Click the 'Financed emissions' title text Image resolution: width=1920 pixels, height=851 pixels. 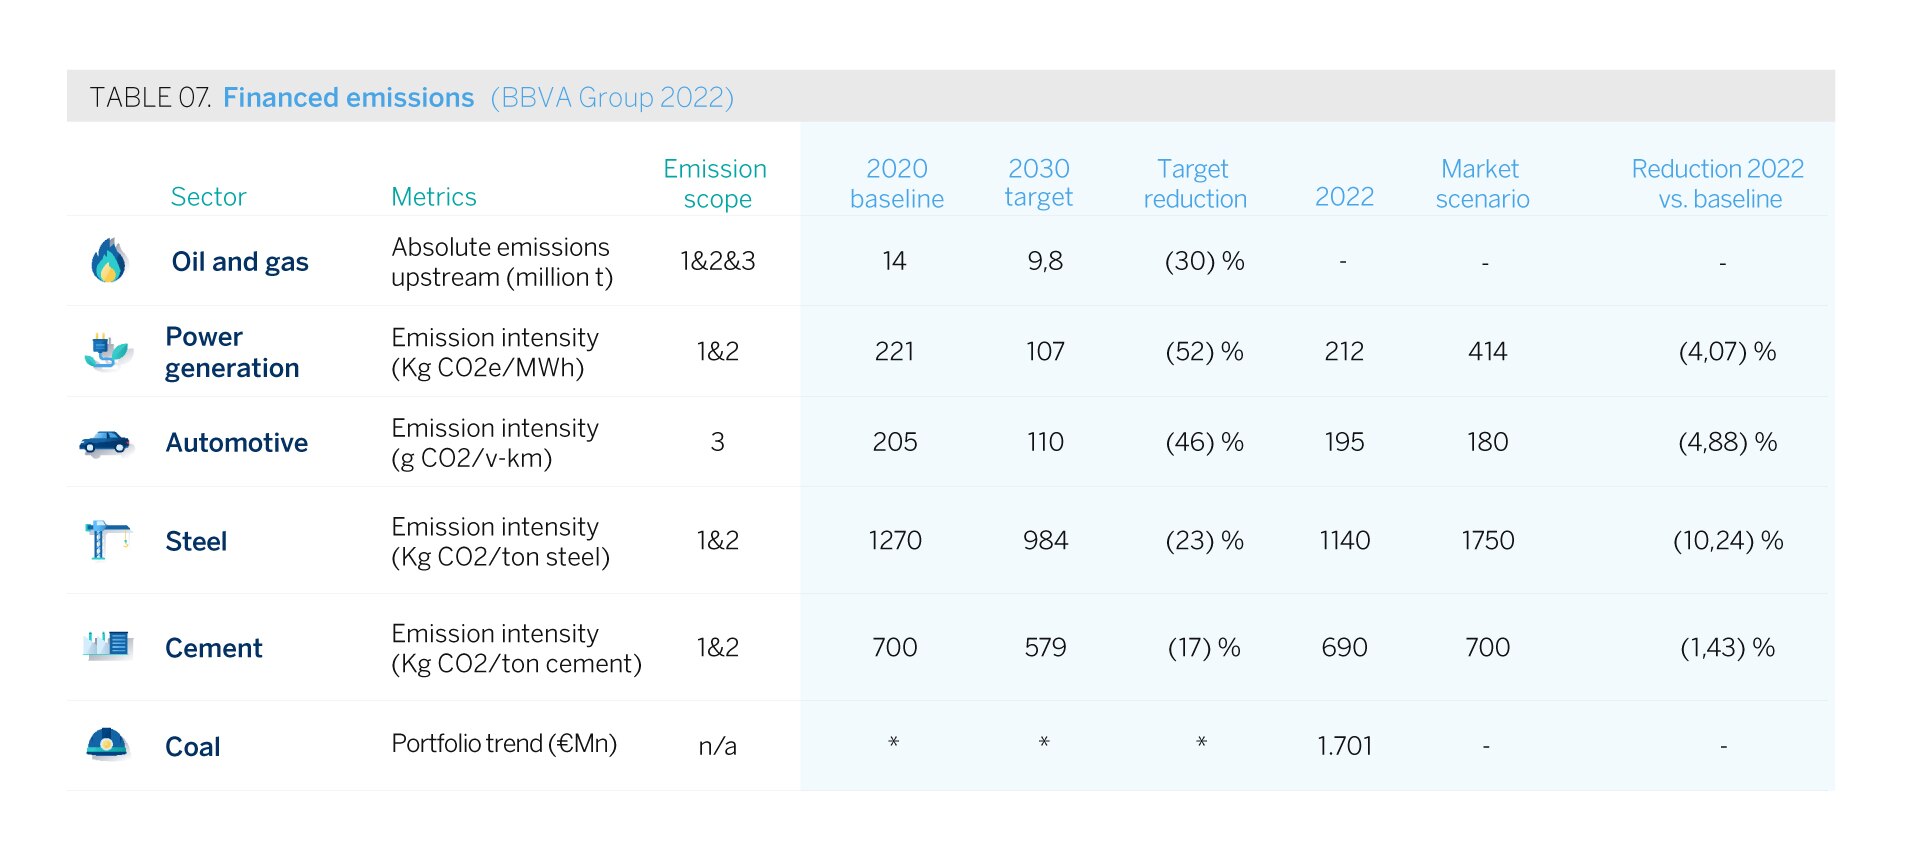pyautogui.click(x=348, y=98)
